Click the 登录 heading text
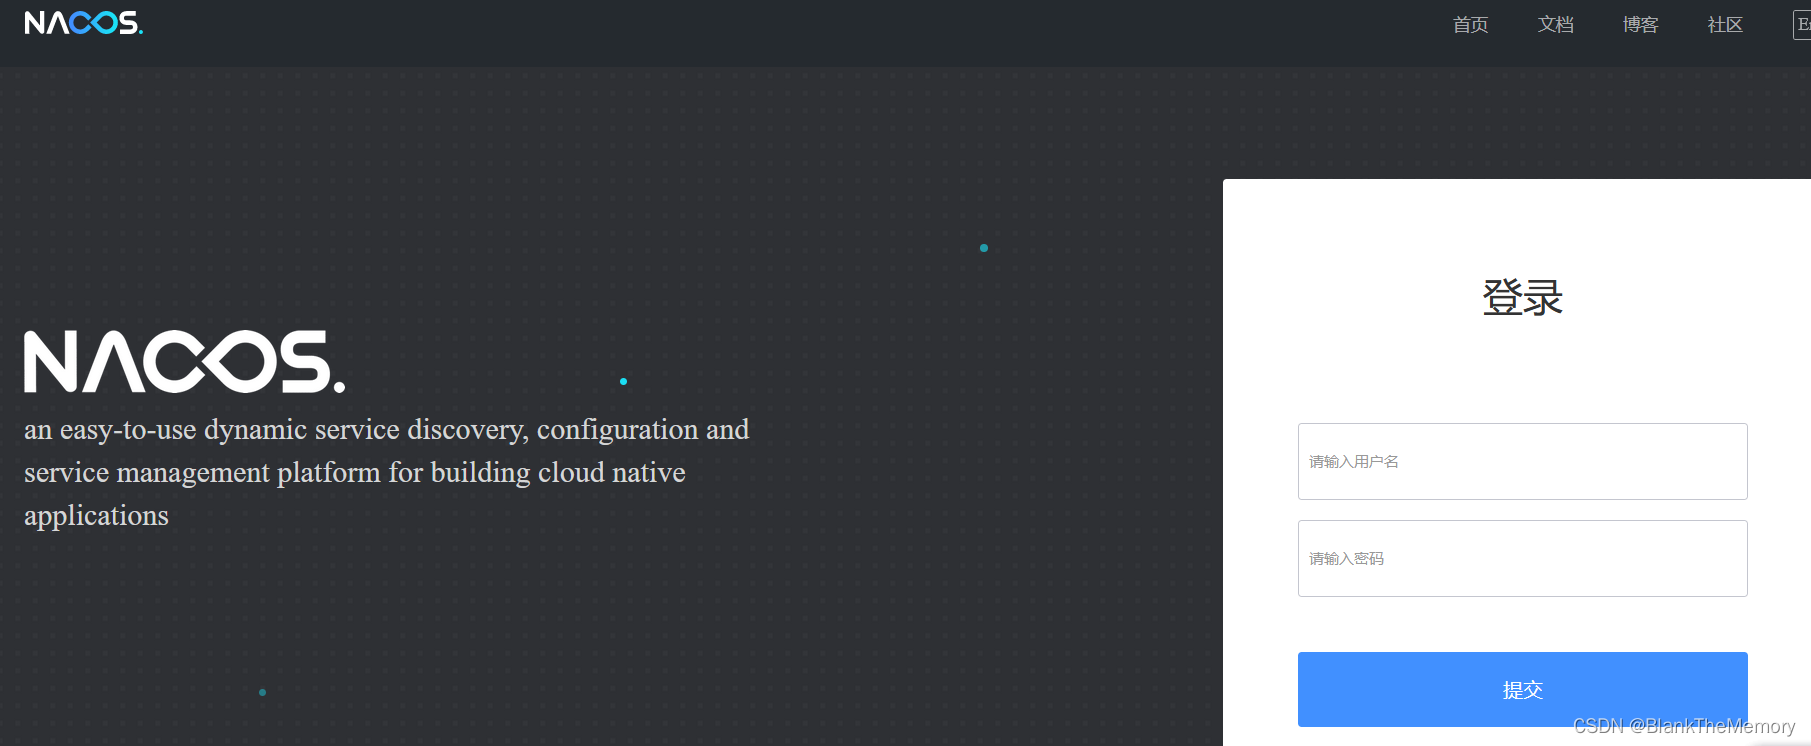This screenshot has height=746, width=1811. [x=1522, y=298]
